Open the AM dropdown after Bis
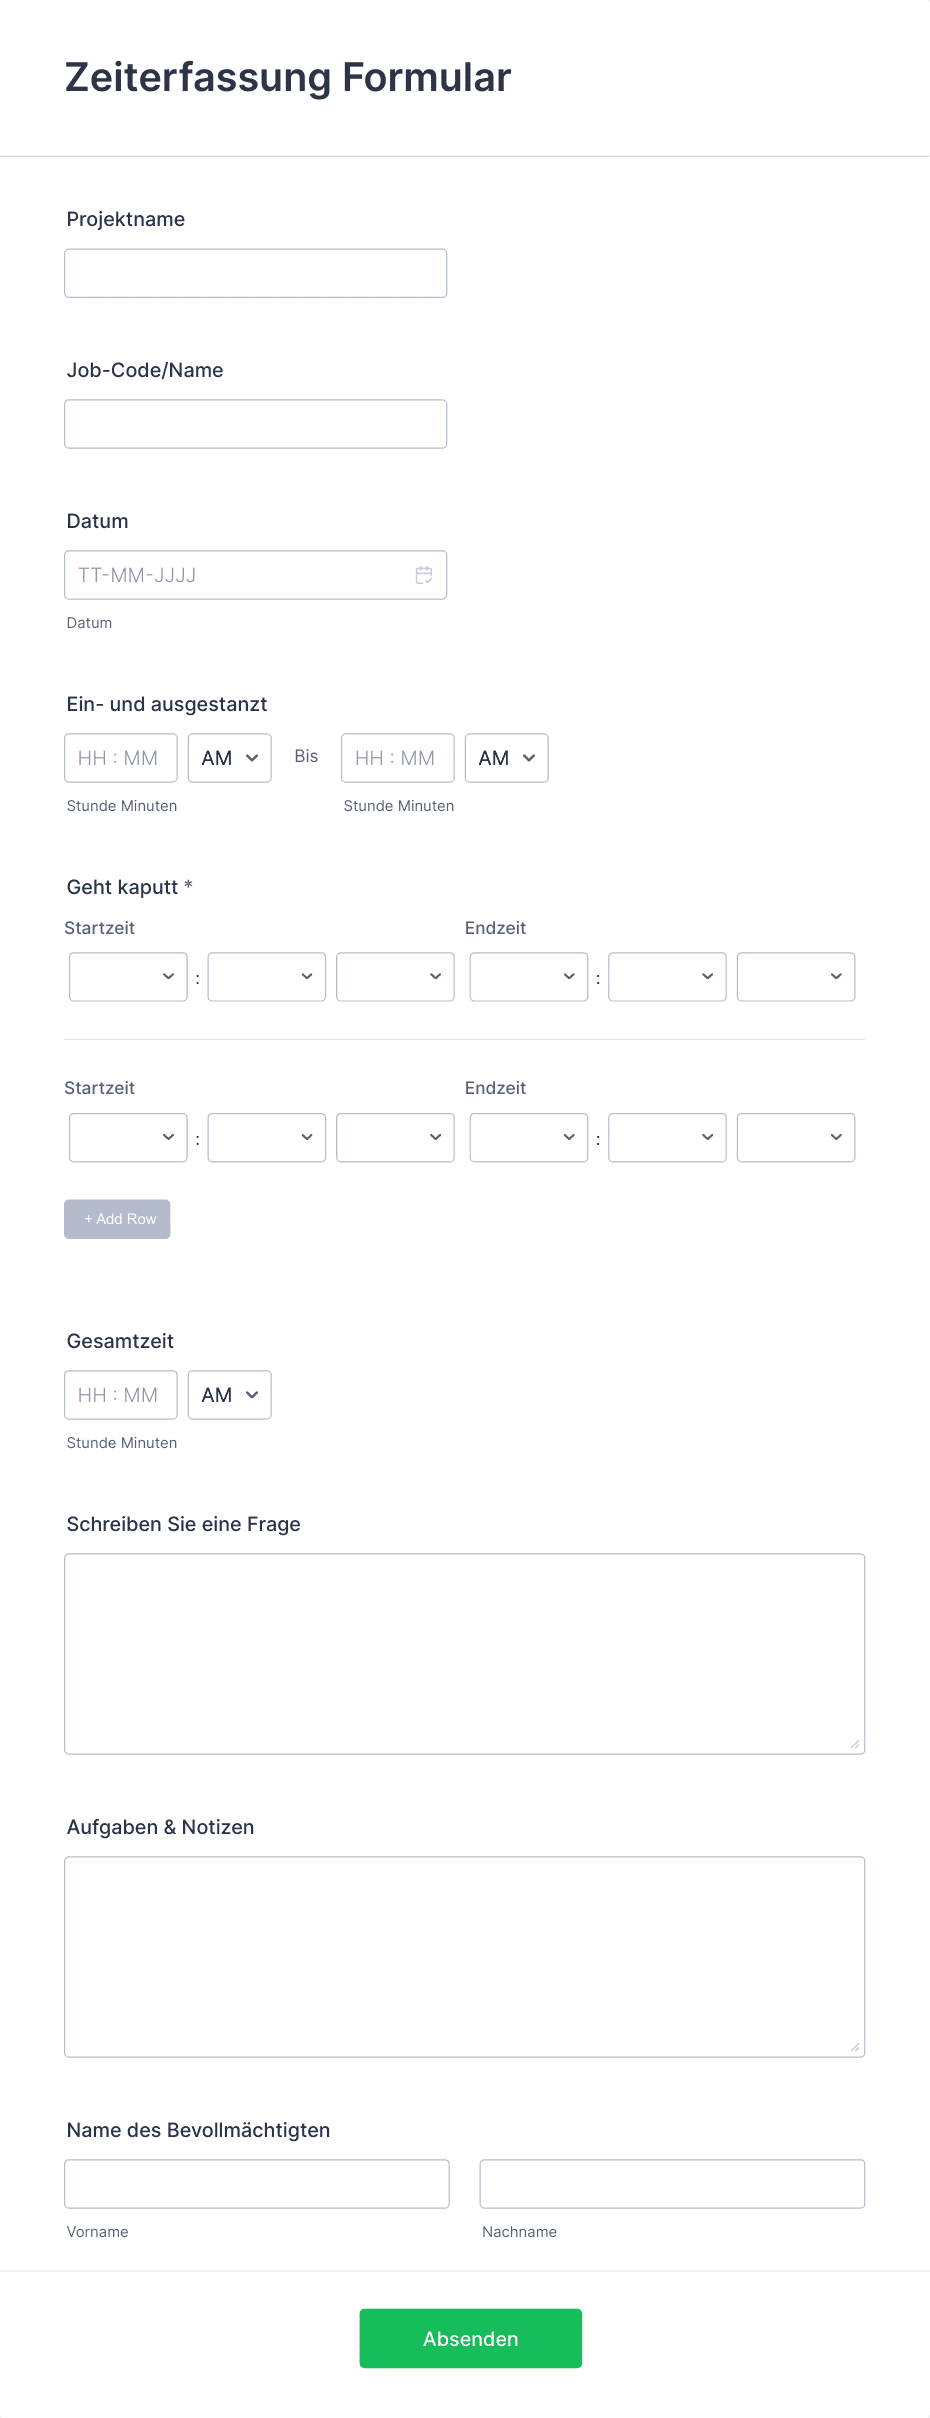The height and width of the screenshot is (2418, 930). click(506, 758)
